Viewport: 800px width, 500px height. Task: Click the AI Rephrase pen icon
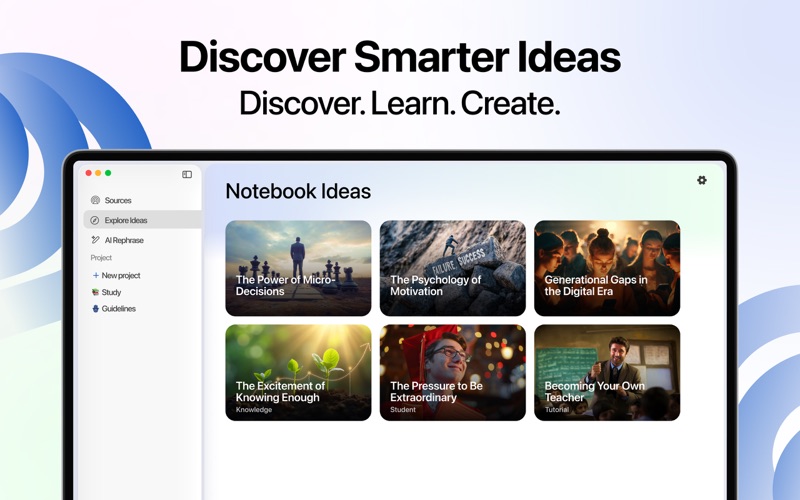(95, 240)
